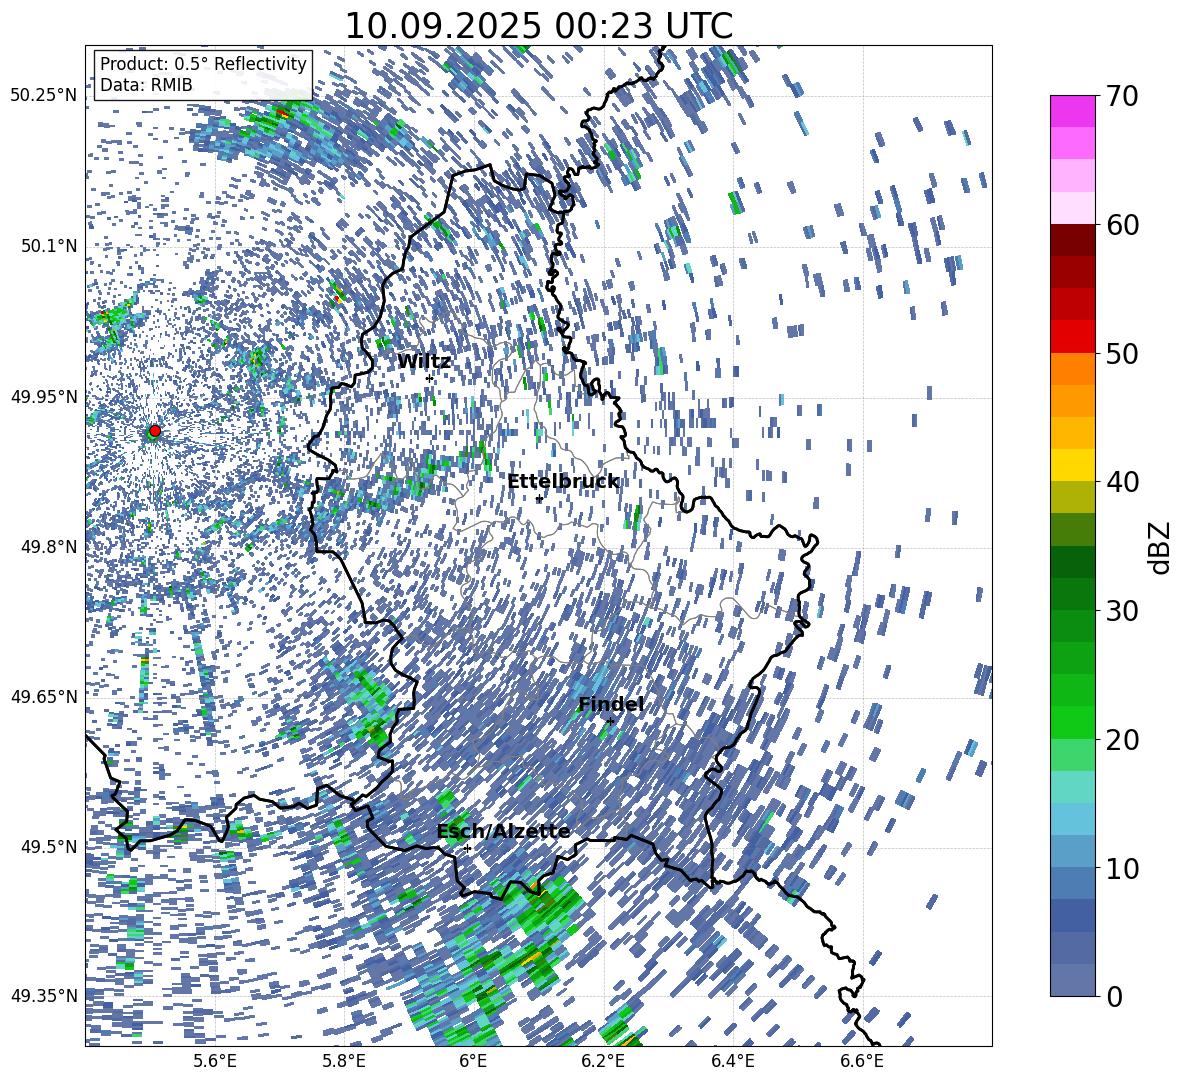Click the colorbar tick label 60
The width and height of the screenshot is (1184, 1081).
[x=1123, y=225]
